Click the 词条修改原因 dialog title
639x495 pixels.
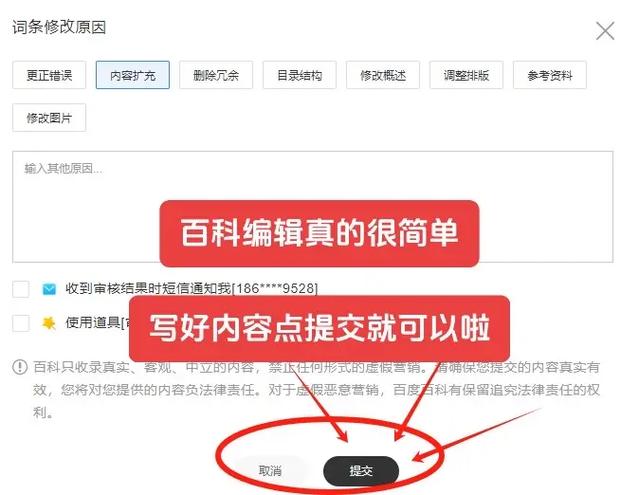(59, 28)
